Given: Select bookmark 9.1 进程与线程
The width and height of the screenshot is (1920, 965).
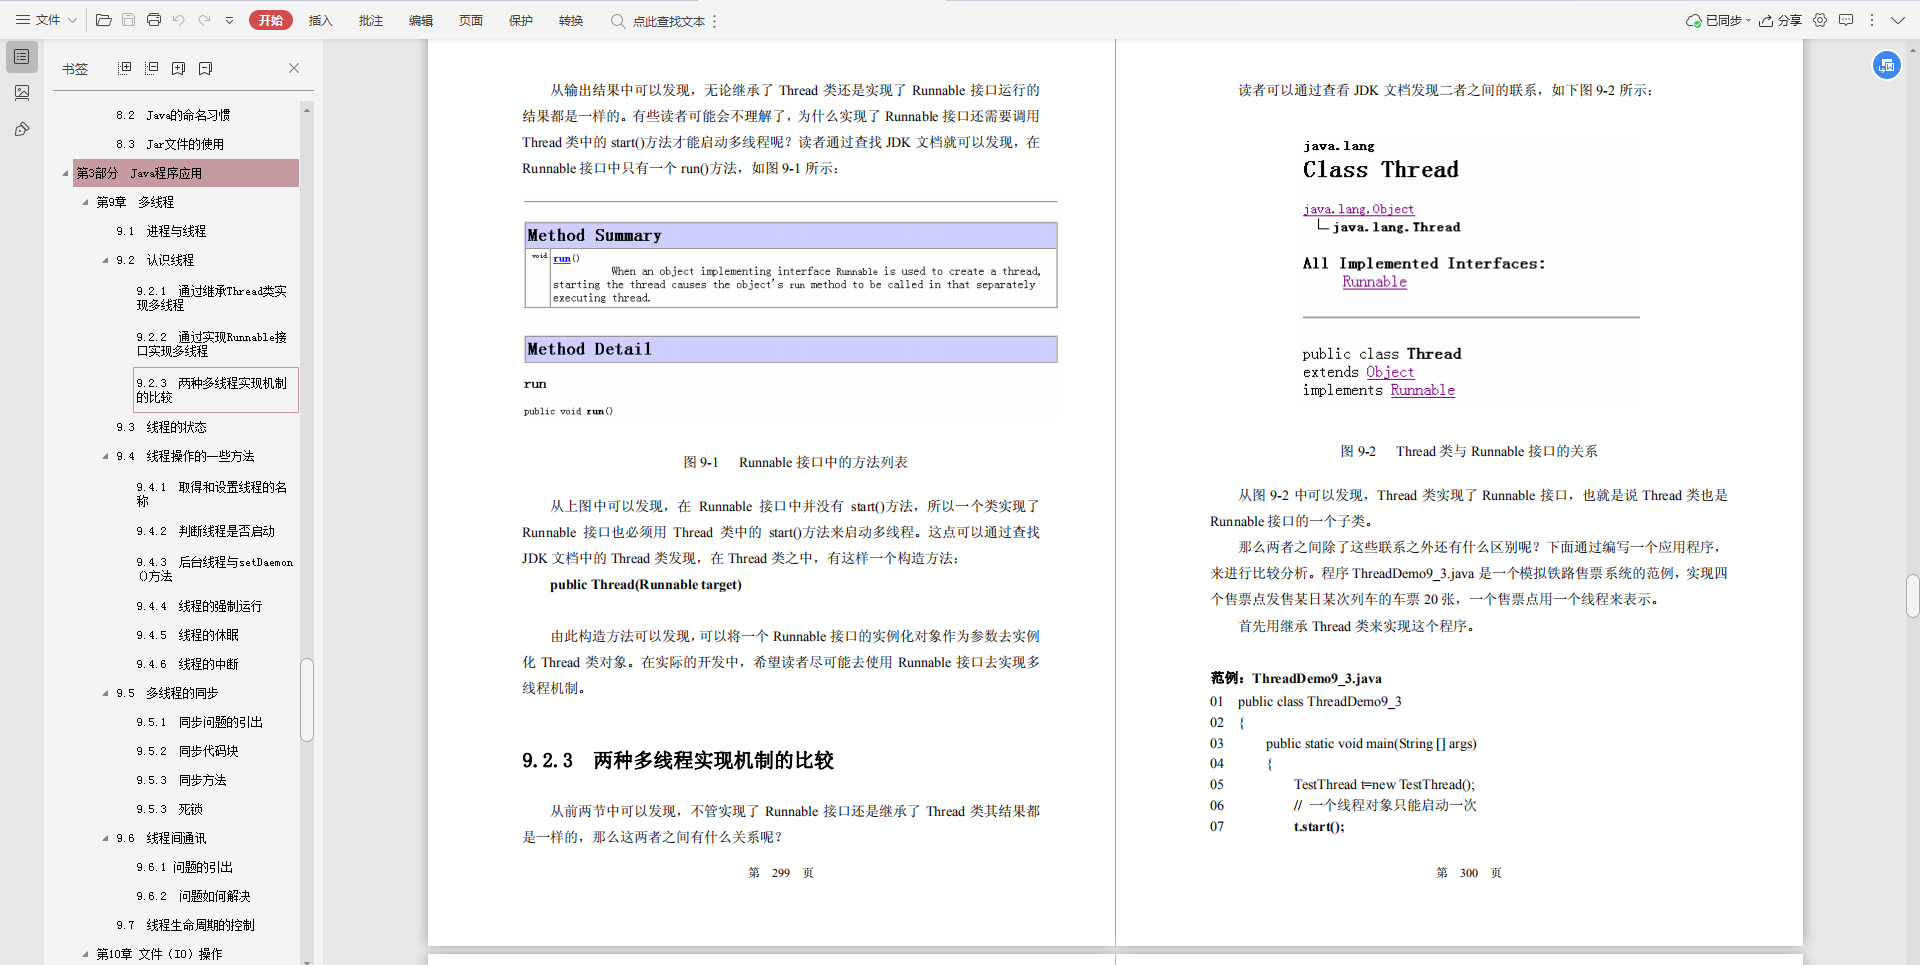Looking at the screenshot, I should coord(161,231).
